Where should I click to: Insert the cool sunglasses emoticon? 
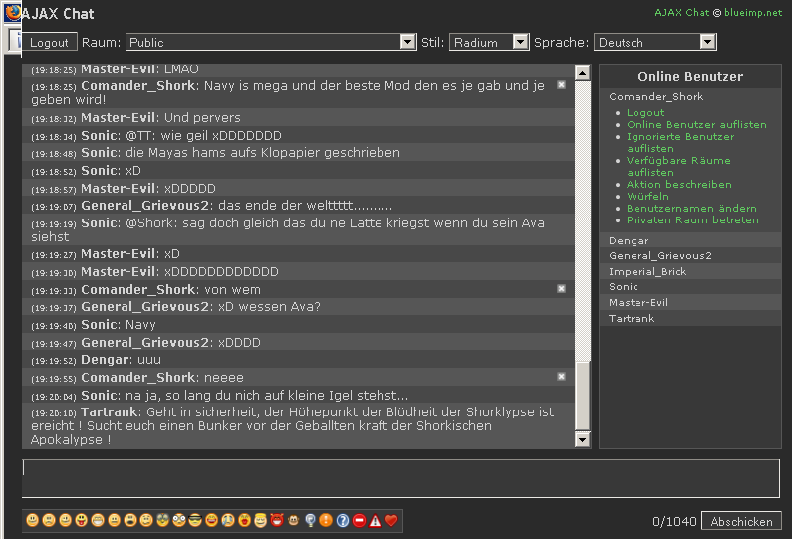click(x=195, y=520)
